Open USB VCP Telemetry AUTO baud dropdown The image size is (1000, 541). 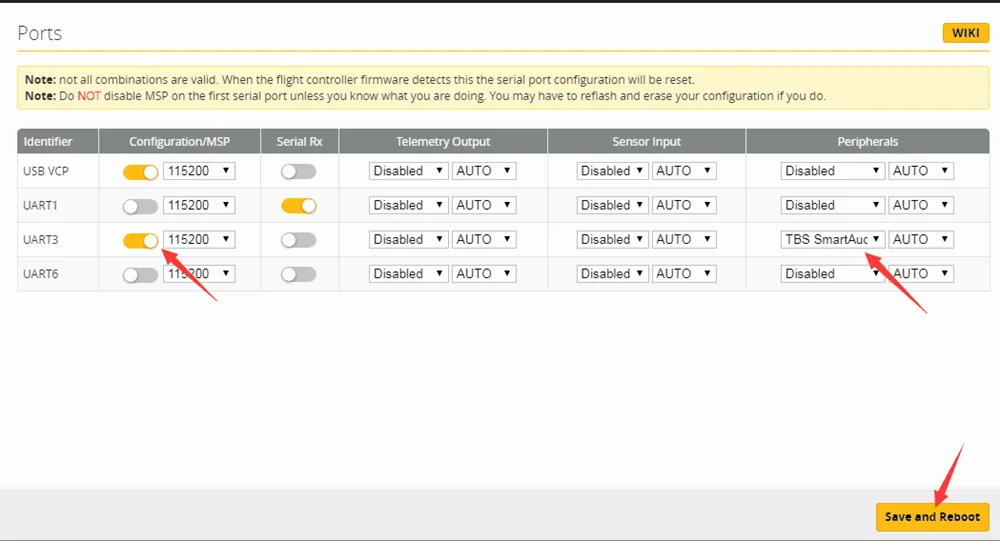(x=483, y=171)
